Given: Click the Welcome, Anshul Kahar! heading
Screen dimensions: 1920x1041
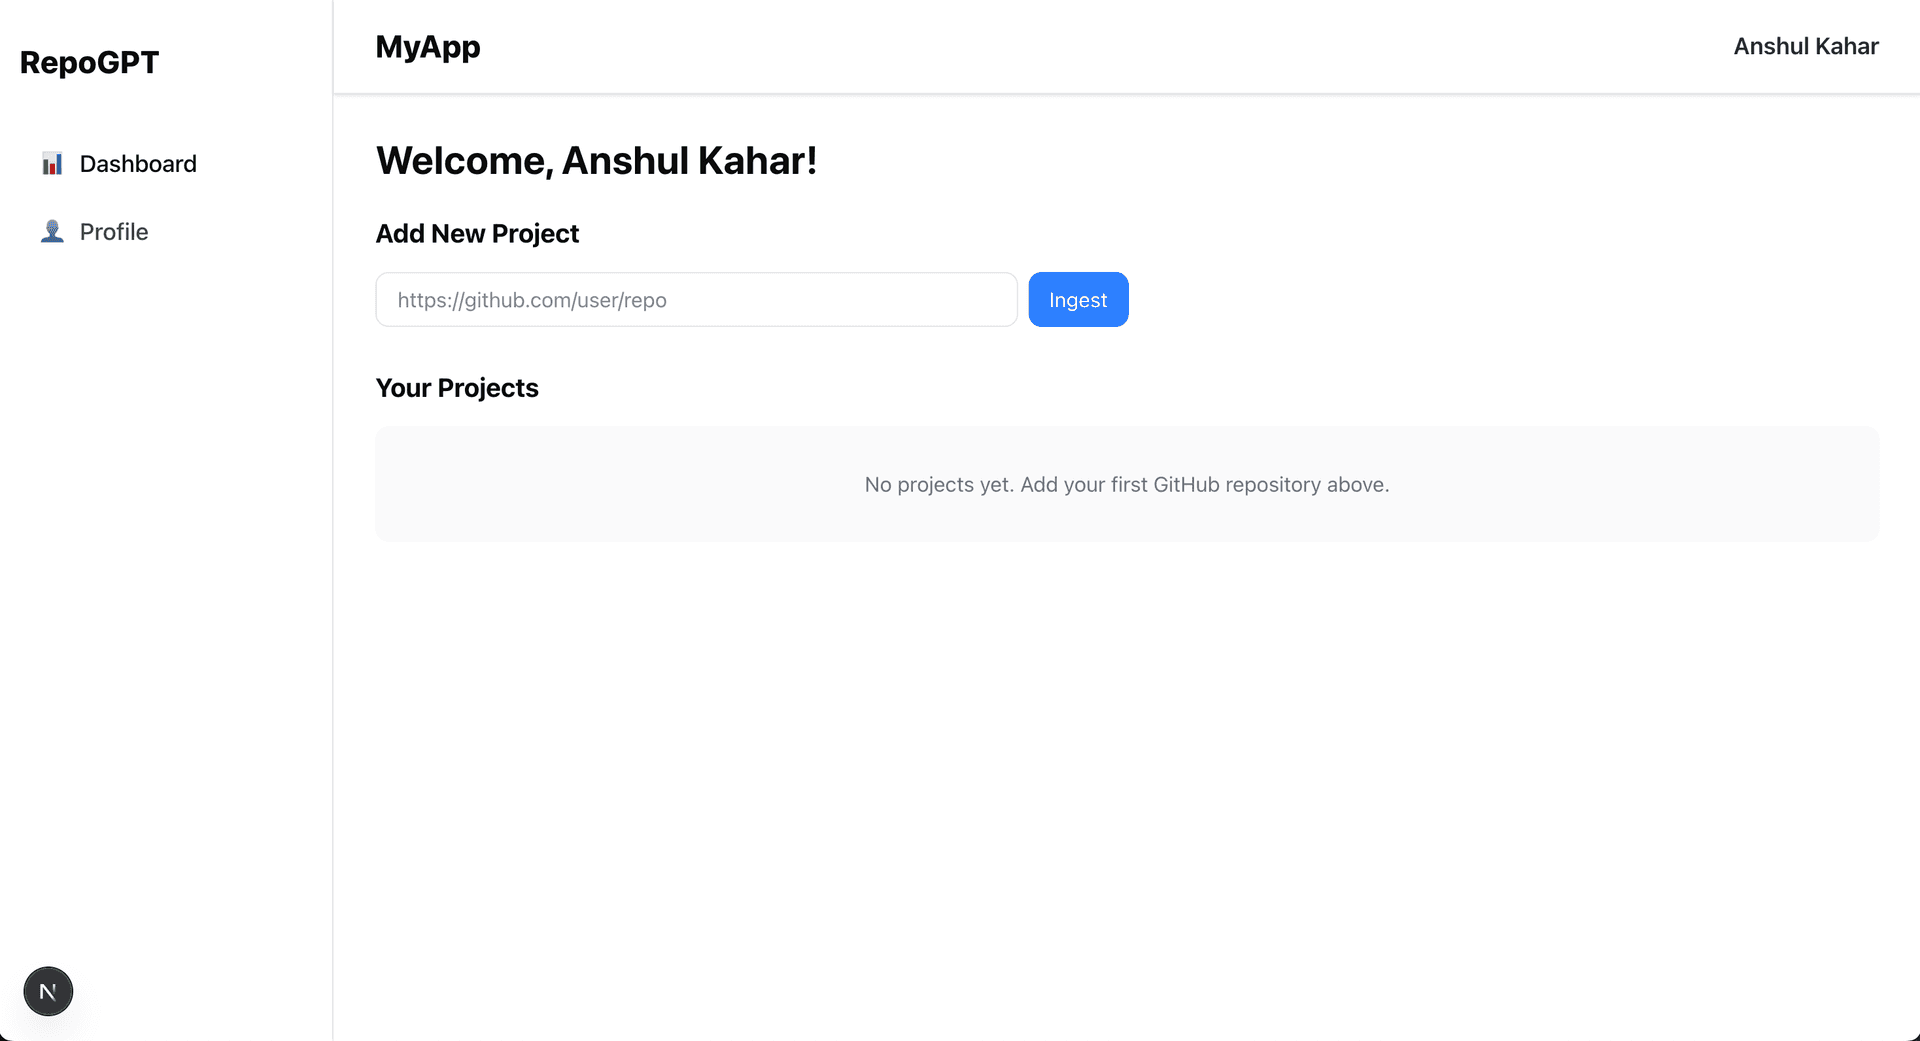Looking at the screenshot, I should coord(596,161).
